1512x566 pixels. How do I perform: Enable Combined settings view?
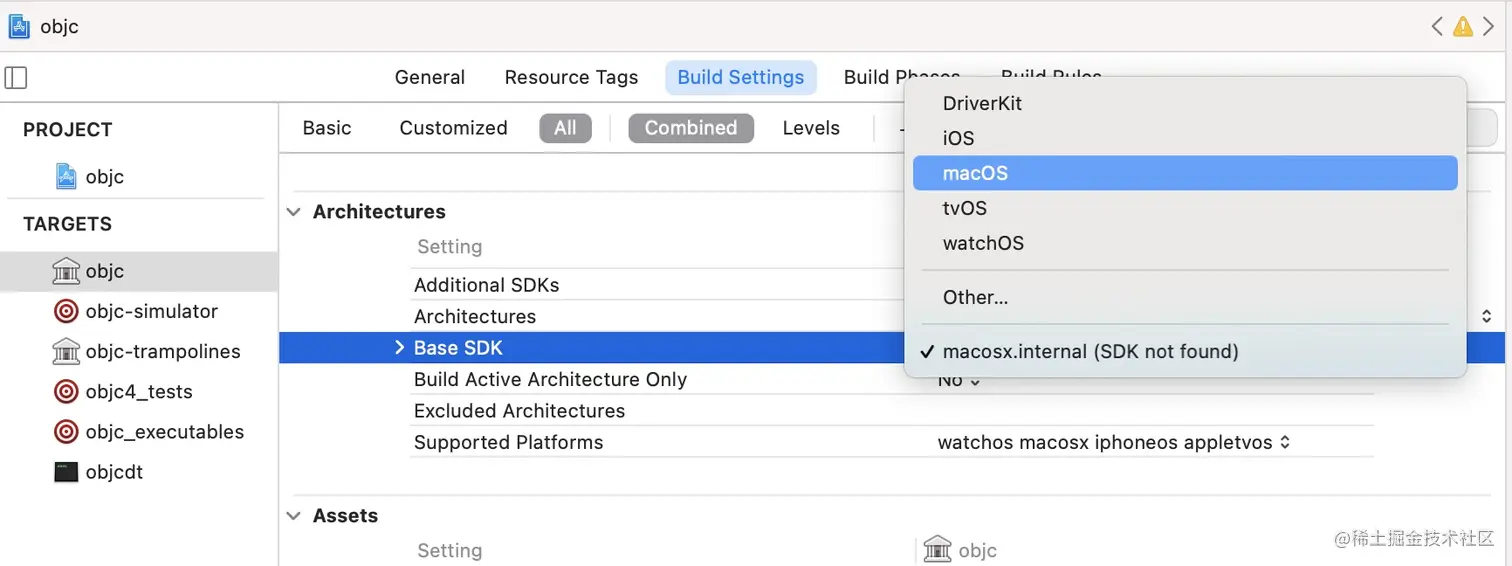[690, 128]
